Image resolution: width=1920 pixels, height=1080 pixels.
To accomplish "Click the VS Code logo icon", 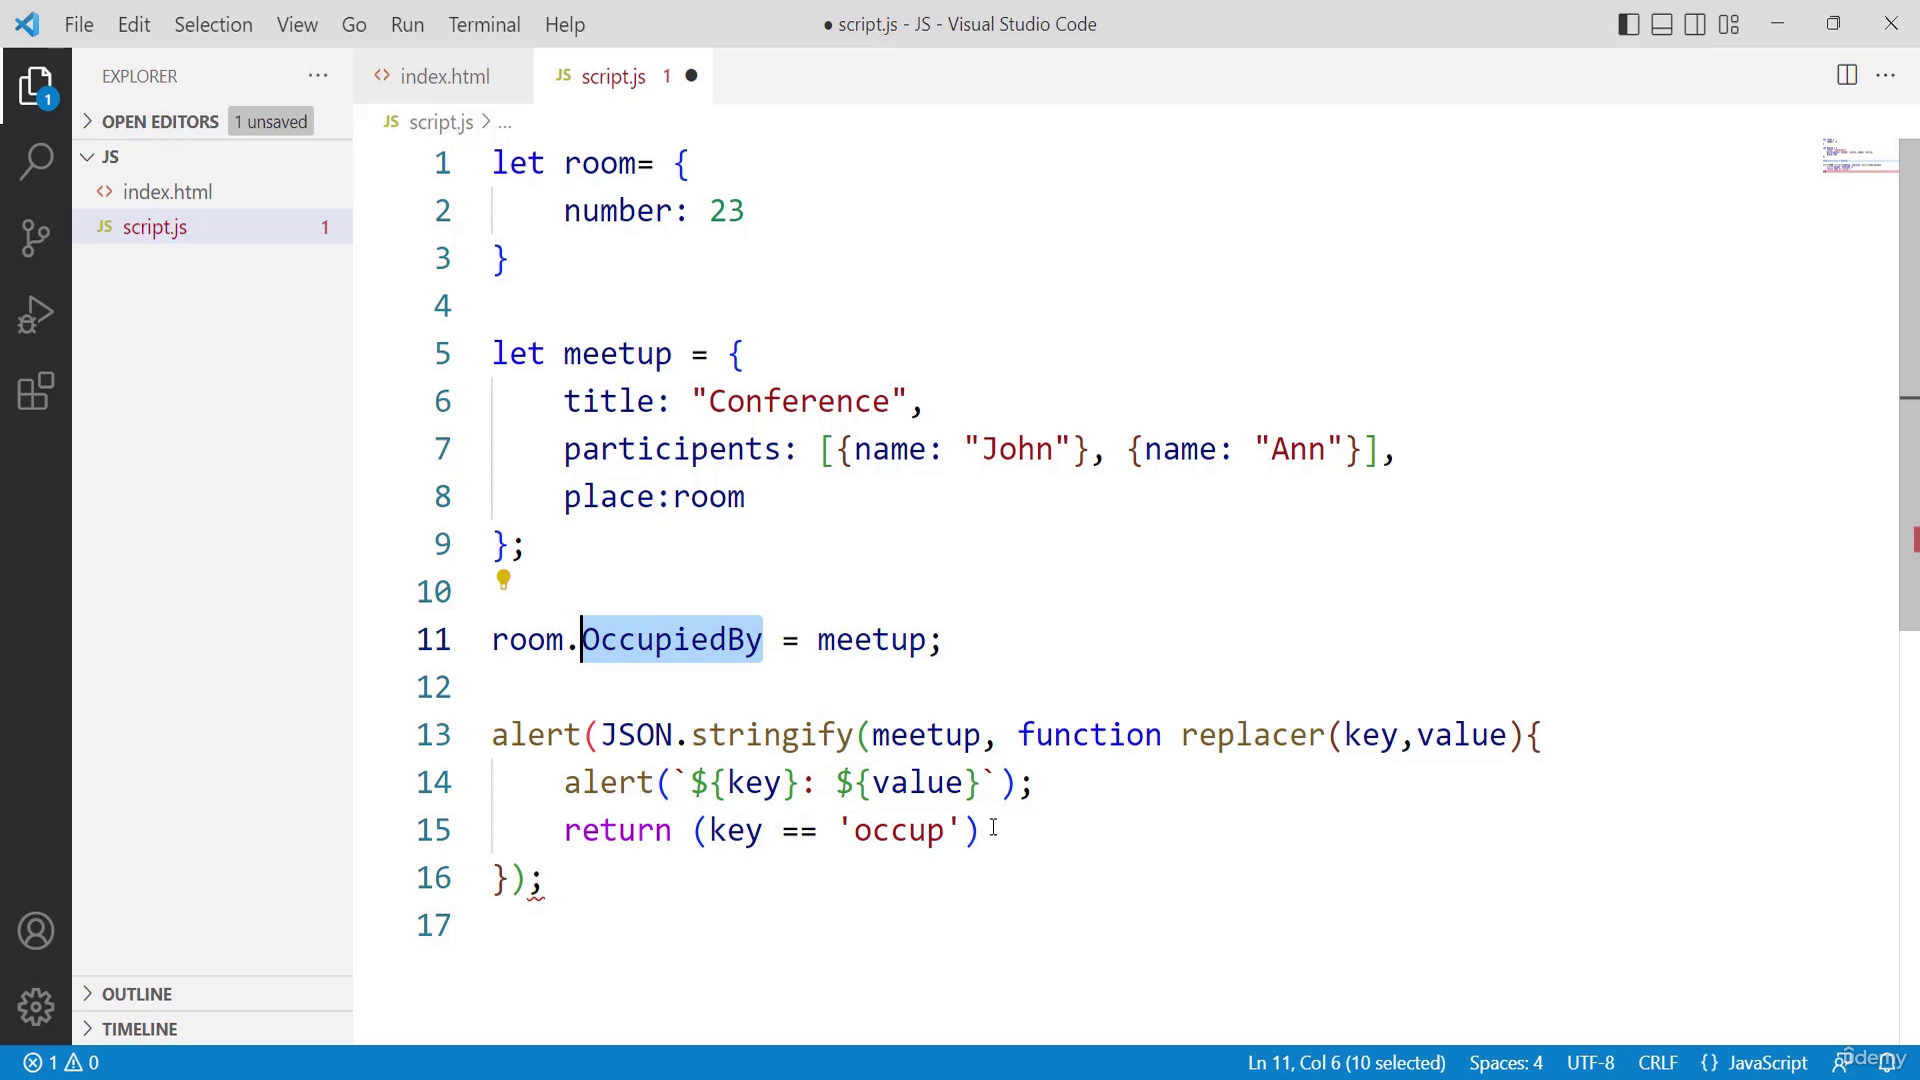I will tap(27, 24).
